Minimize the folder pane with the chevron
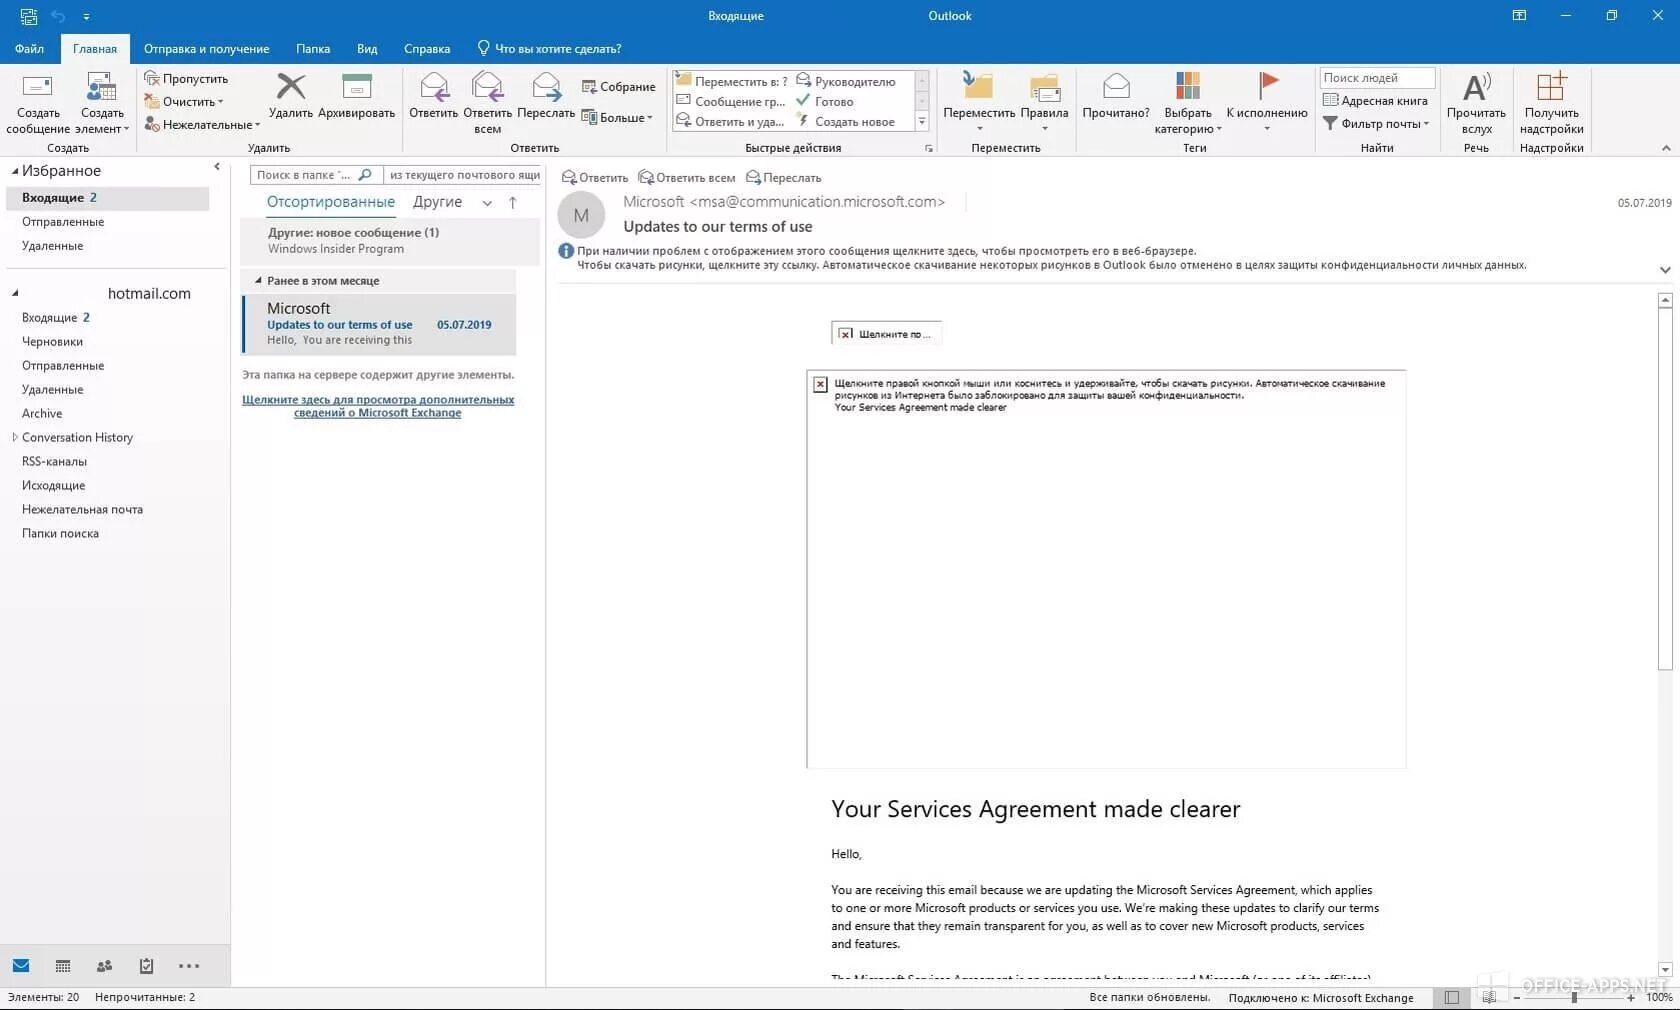The height and width of the screenshot is (1010, 1680). point(217,167)
